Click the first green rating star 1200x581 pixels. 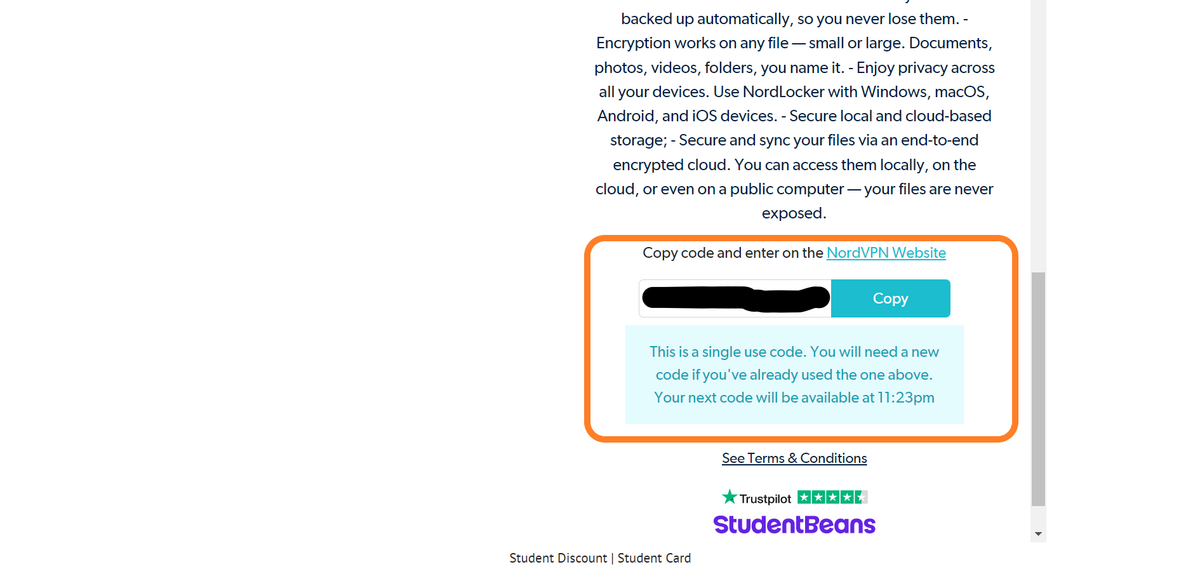pyautogui.click(x=805, y=497)
